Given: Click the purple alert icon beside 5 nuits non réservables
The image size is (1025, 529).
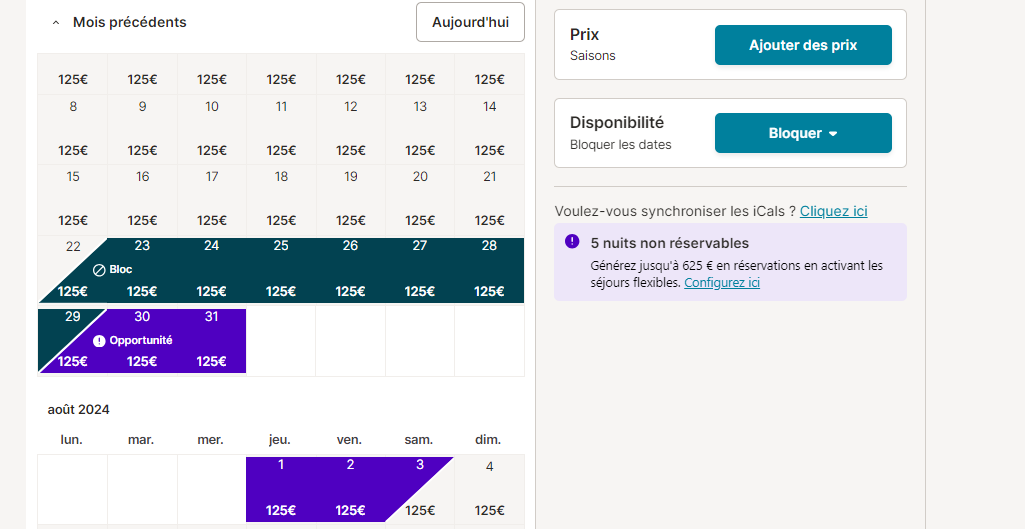Looking at the screenshot, I should click(572, 241).
